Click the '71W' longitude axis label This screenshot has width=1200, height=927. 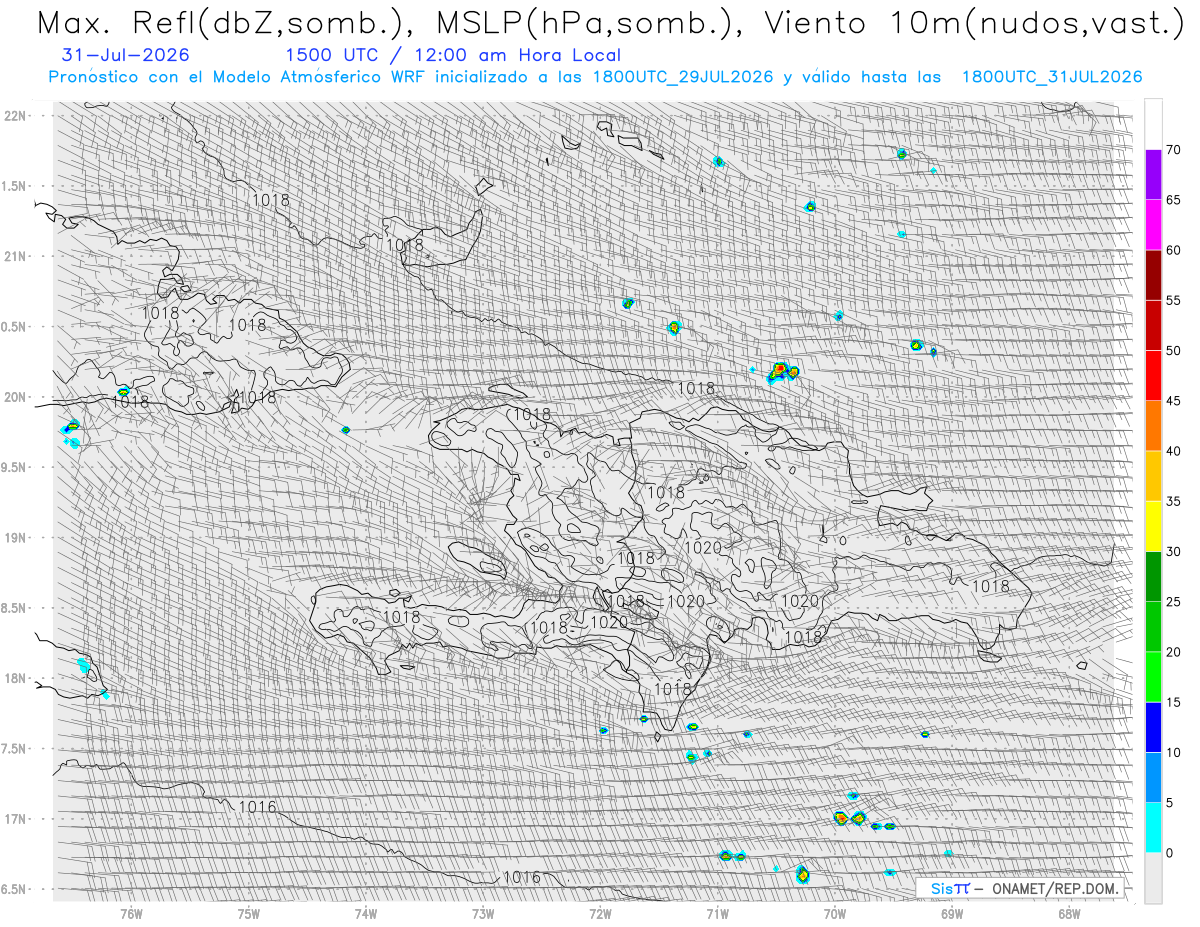pos(717,912)
